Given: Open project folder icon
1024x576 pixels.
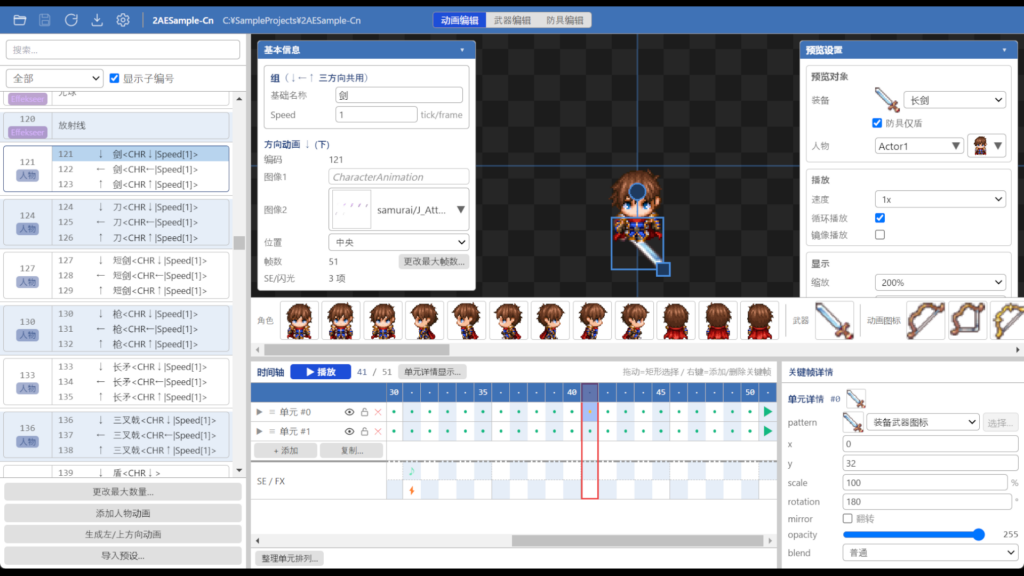Looking at the screenshot, I should click(x=20, y=20).
